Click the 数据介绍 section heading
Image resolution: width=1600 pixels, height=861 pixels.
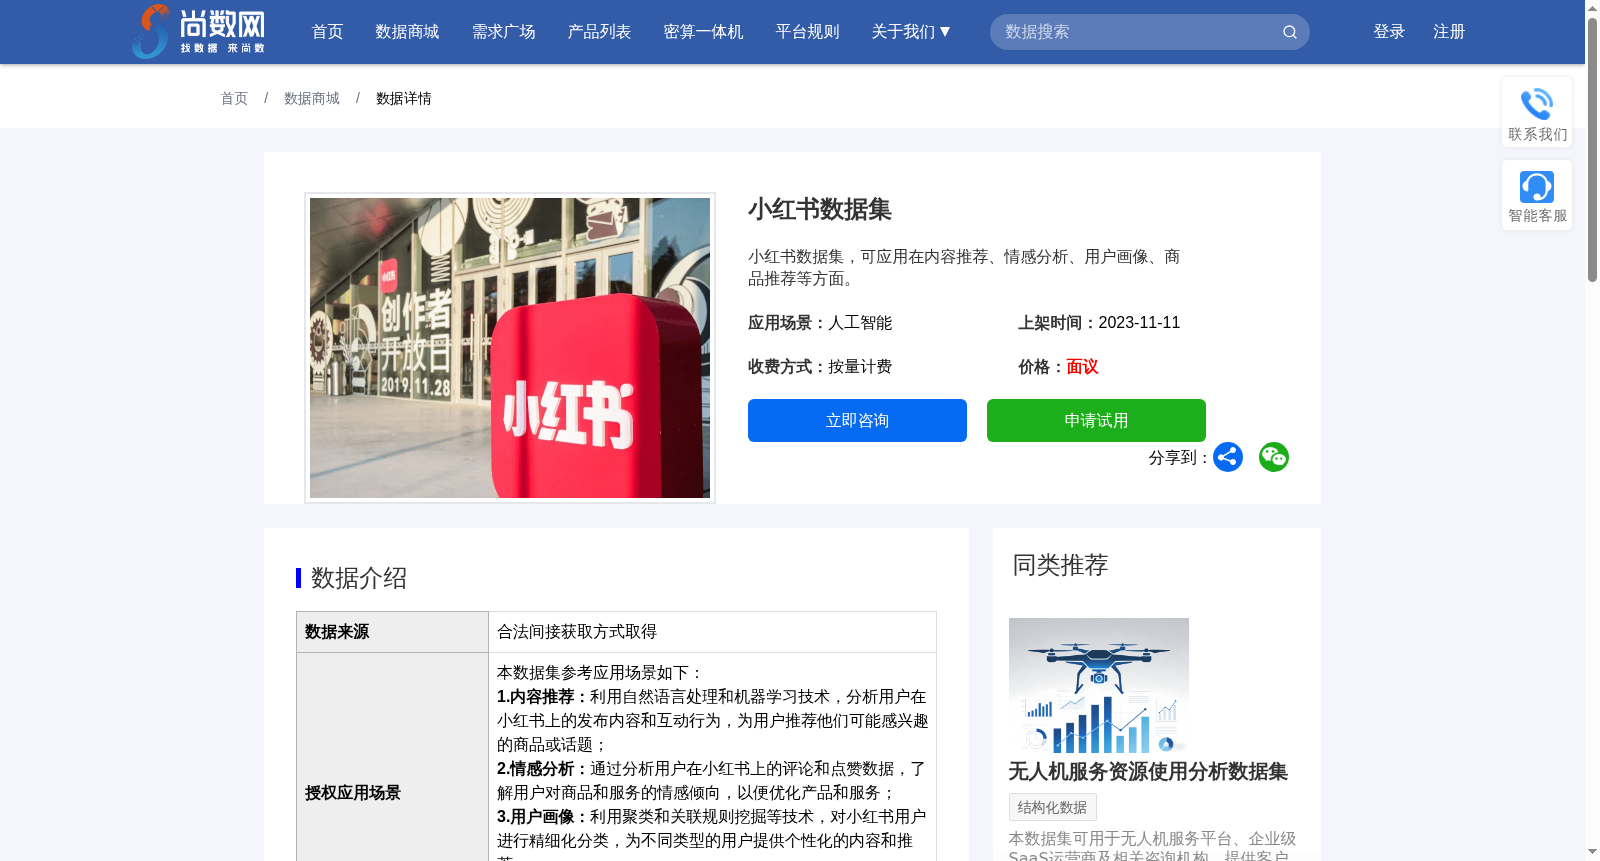[x=359, y=578]
